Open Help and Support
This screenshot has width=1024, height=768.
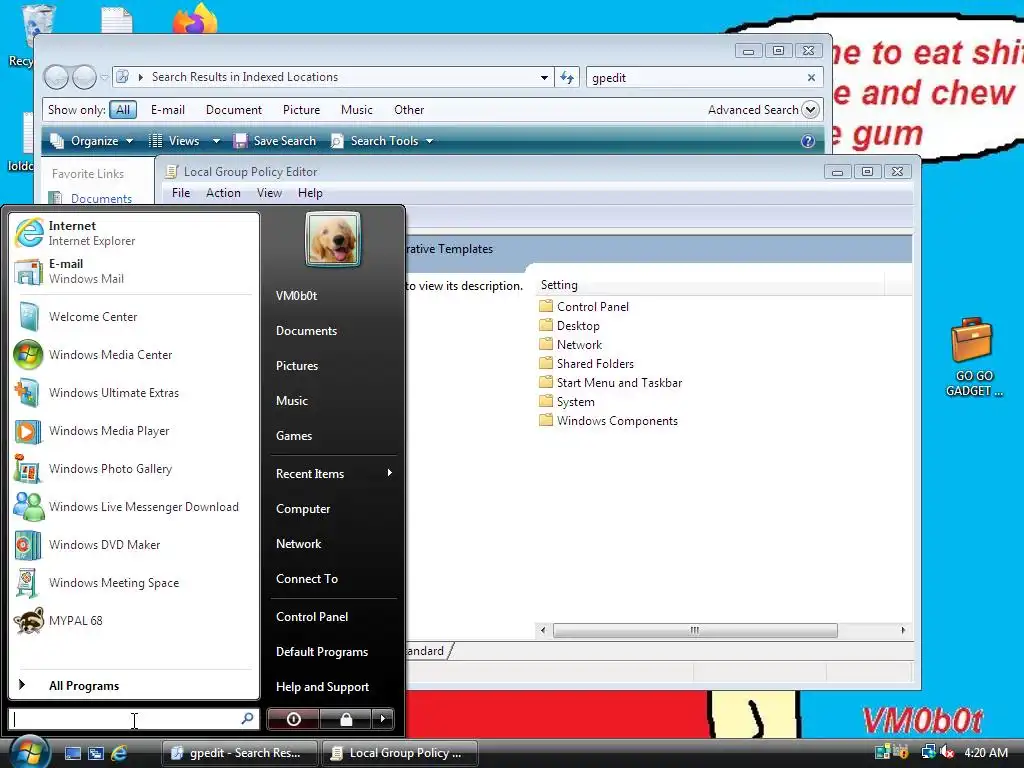click(323, 686)
